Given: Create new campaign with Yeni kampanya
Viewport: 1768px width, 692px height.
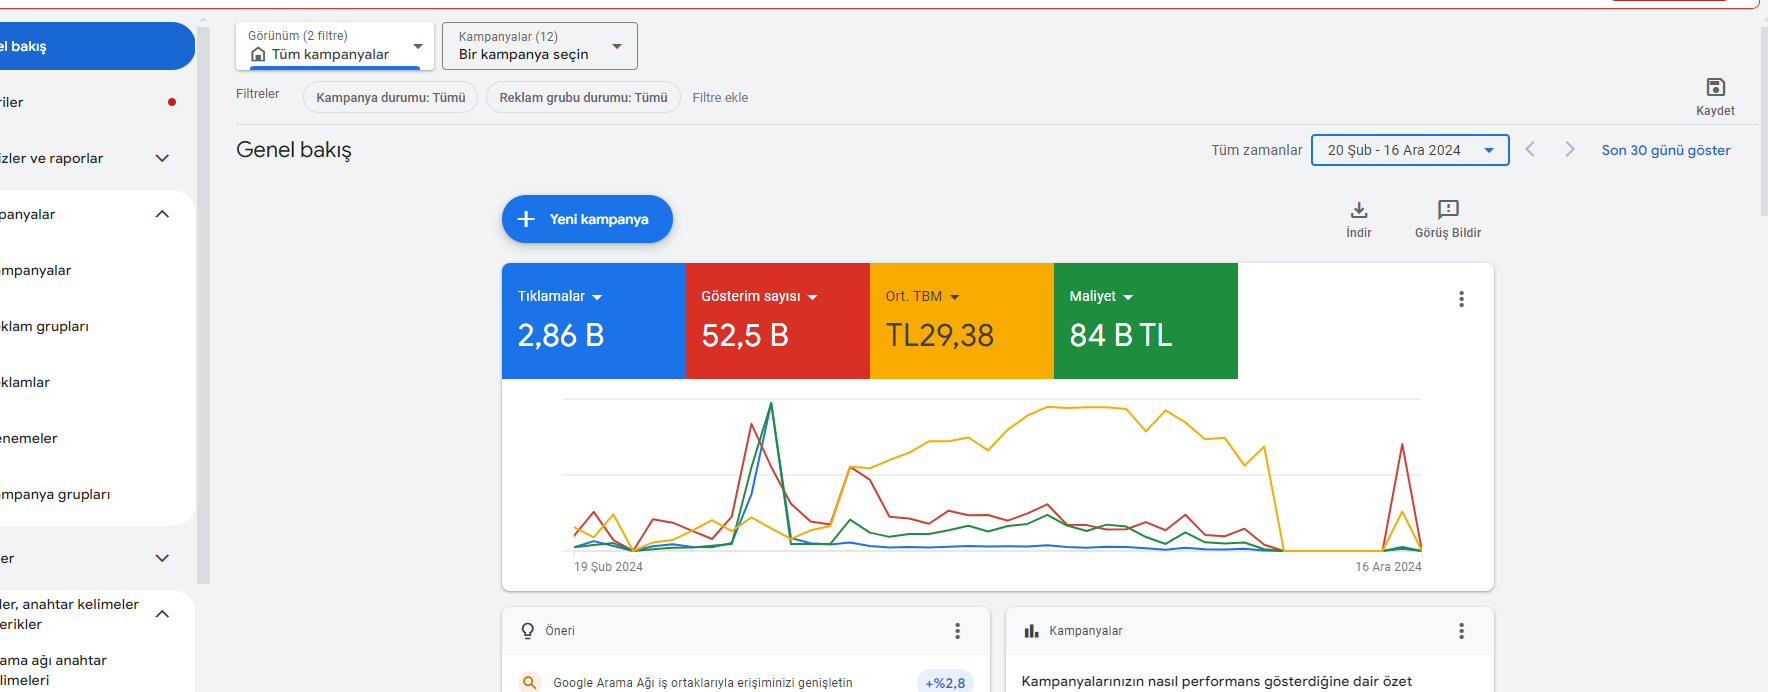Looking at the screenshot, I should coord(587,219).
